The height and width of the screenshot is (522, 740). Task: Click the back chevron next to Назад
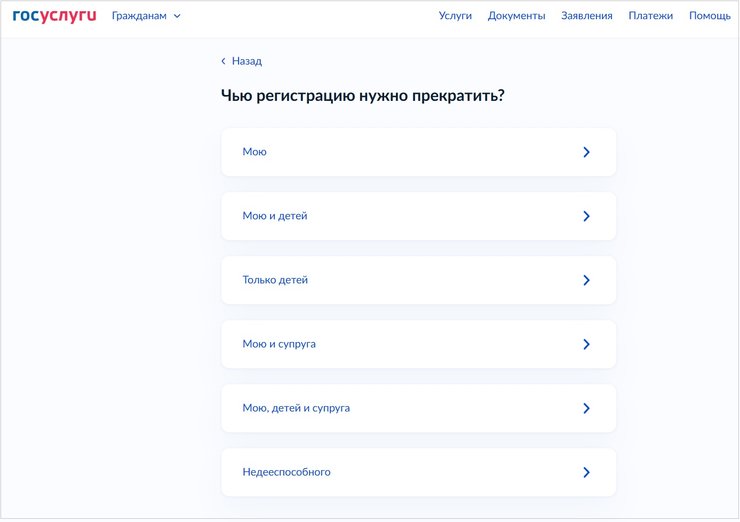point(223,61)
